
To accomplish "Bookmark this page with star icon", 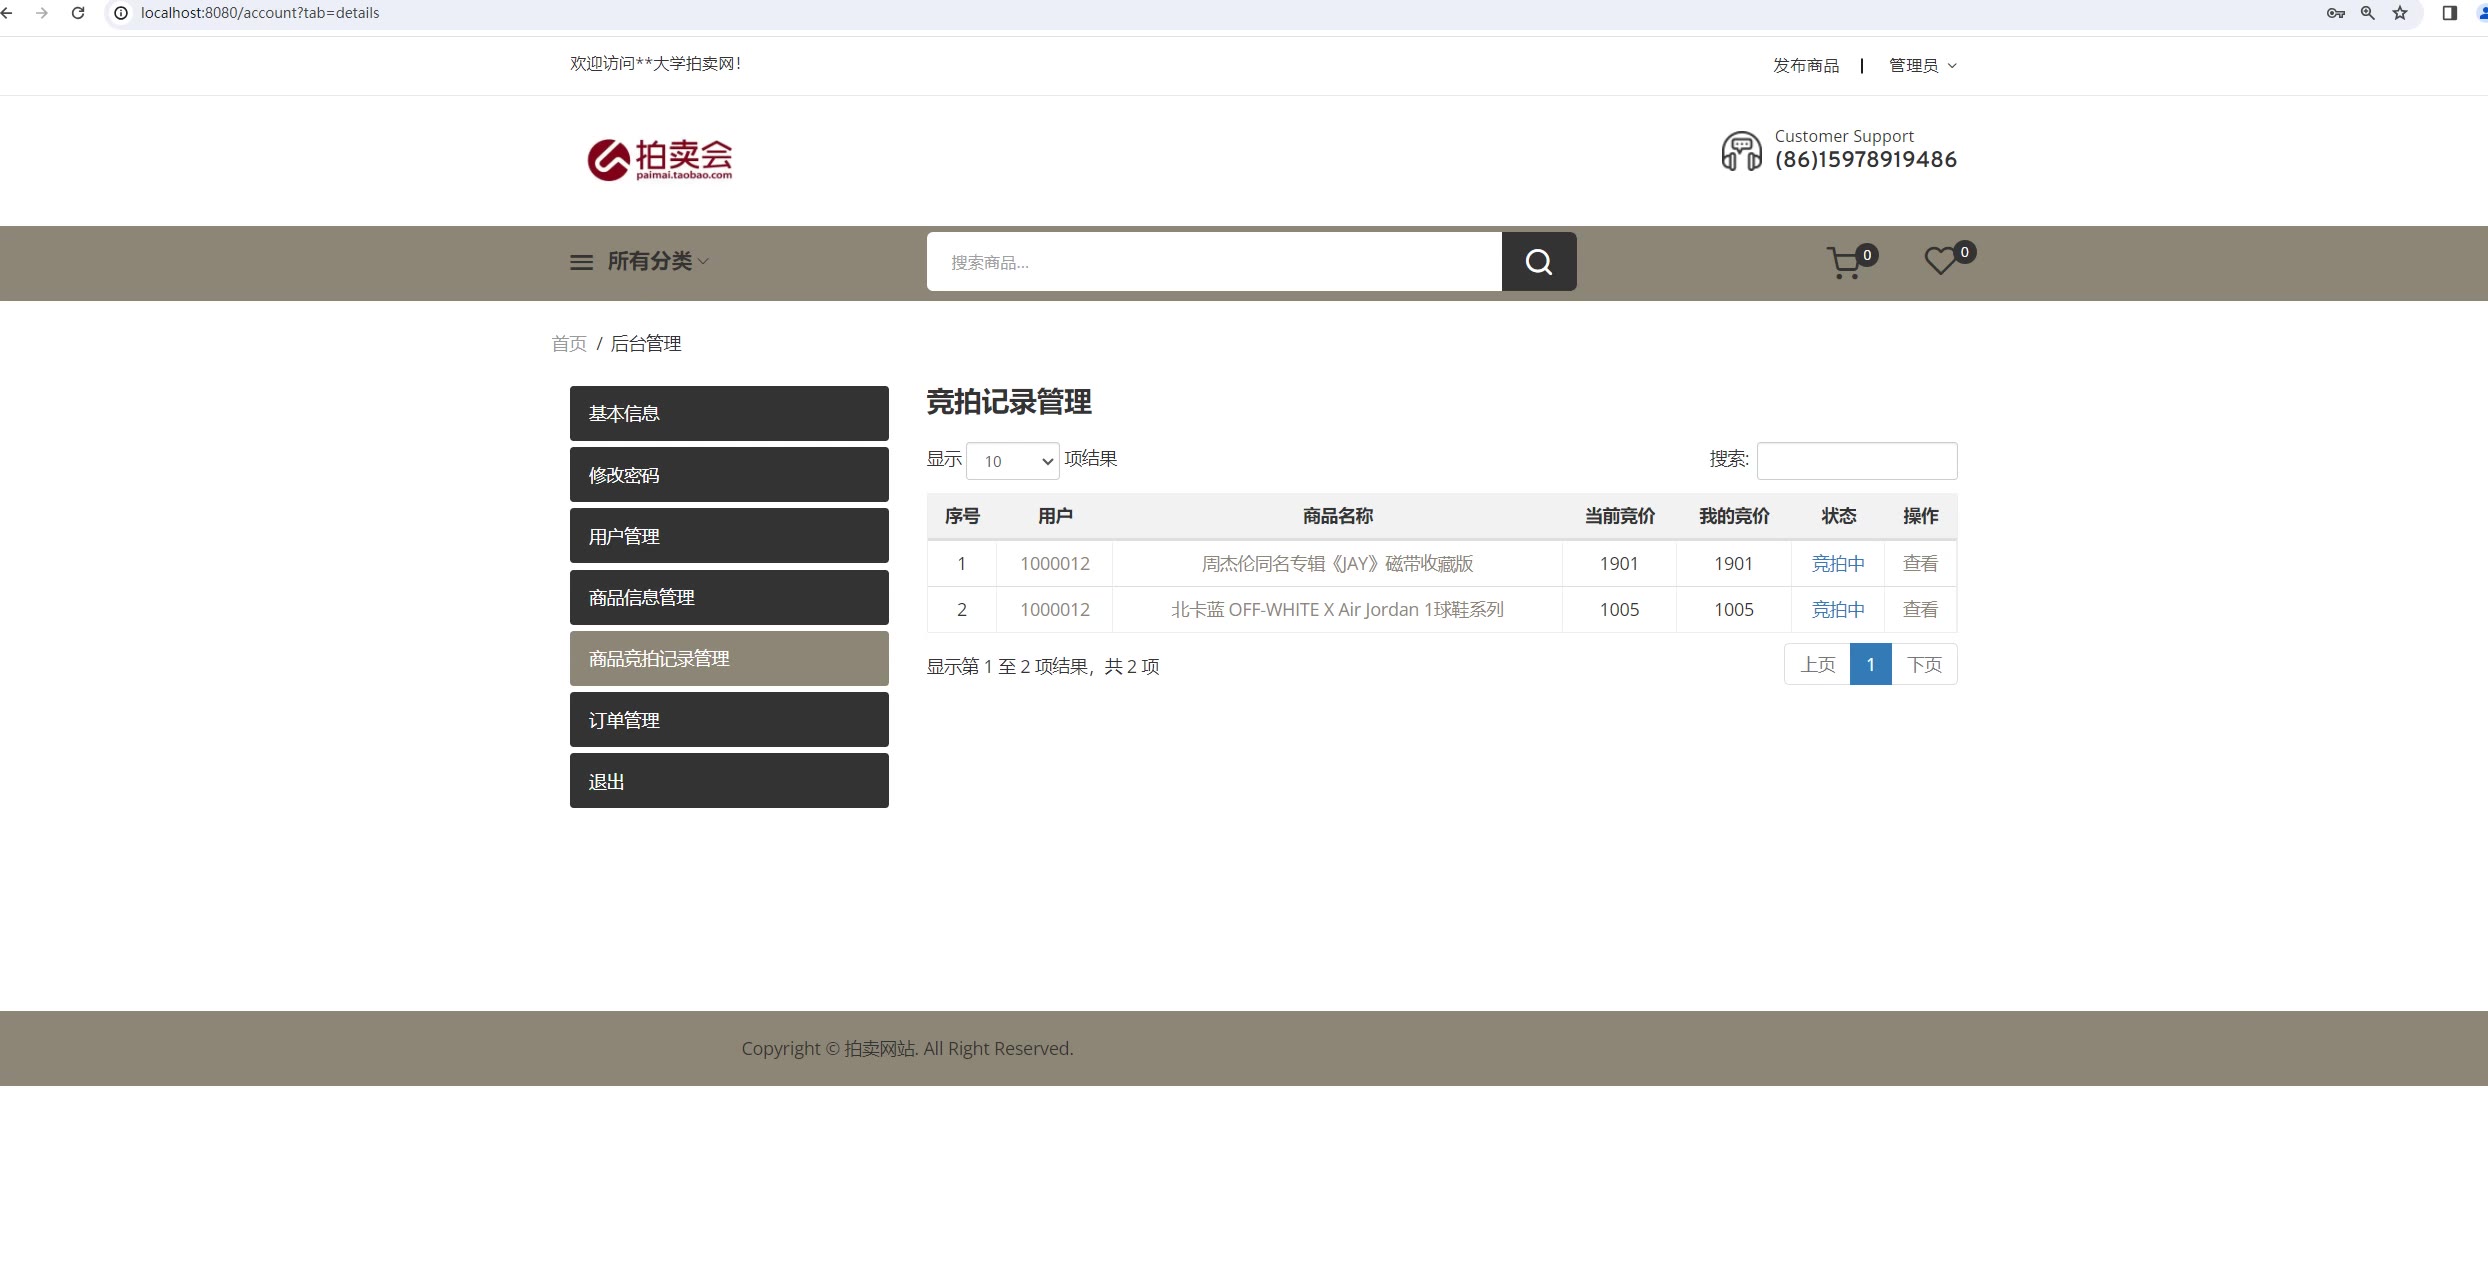I will click(2400, 13).
